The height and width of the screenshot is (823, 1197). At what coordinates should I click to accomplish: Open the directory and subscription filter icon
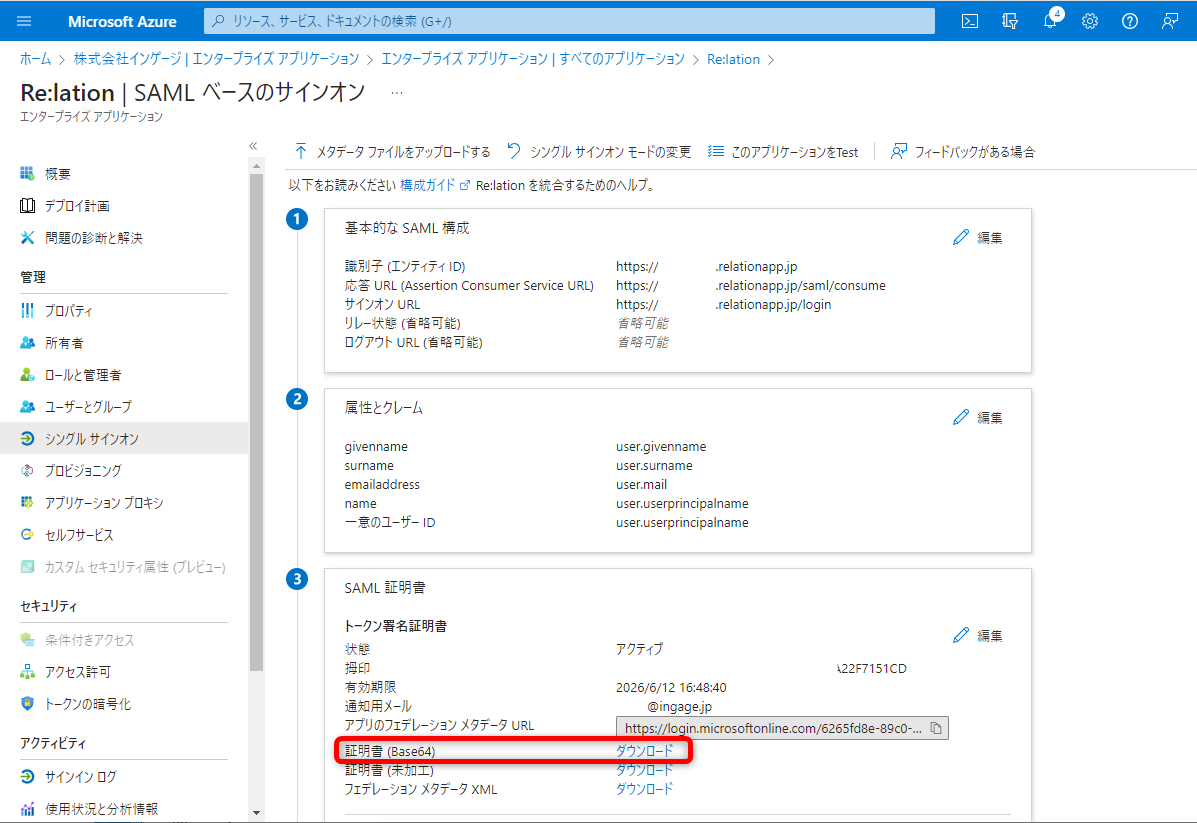[x=1010, y=21]
